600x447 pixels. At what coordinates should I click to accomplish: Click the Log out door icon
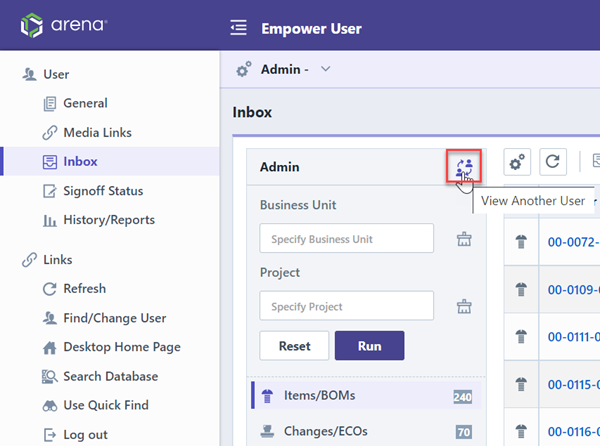coord(50,435)
